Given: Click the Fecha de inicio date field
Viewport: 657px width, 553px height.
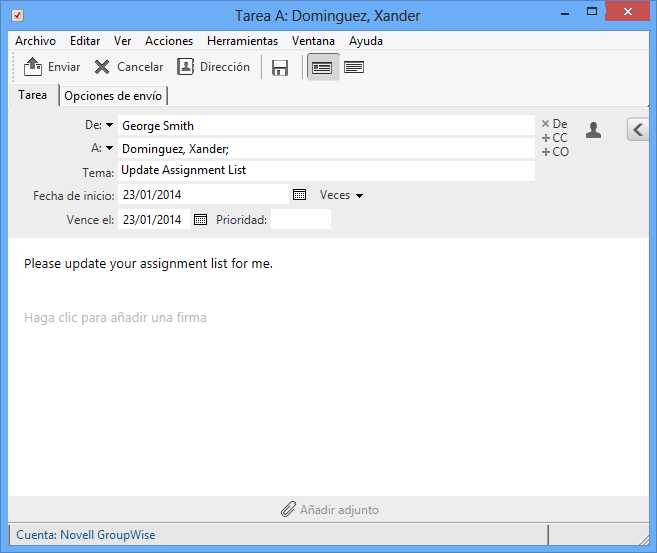Looking at the screenshot, I should pyautogui.click(x=203, y=194).
